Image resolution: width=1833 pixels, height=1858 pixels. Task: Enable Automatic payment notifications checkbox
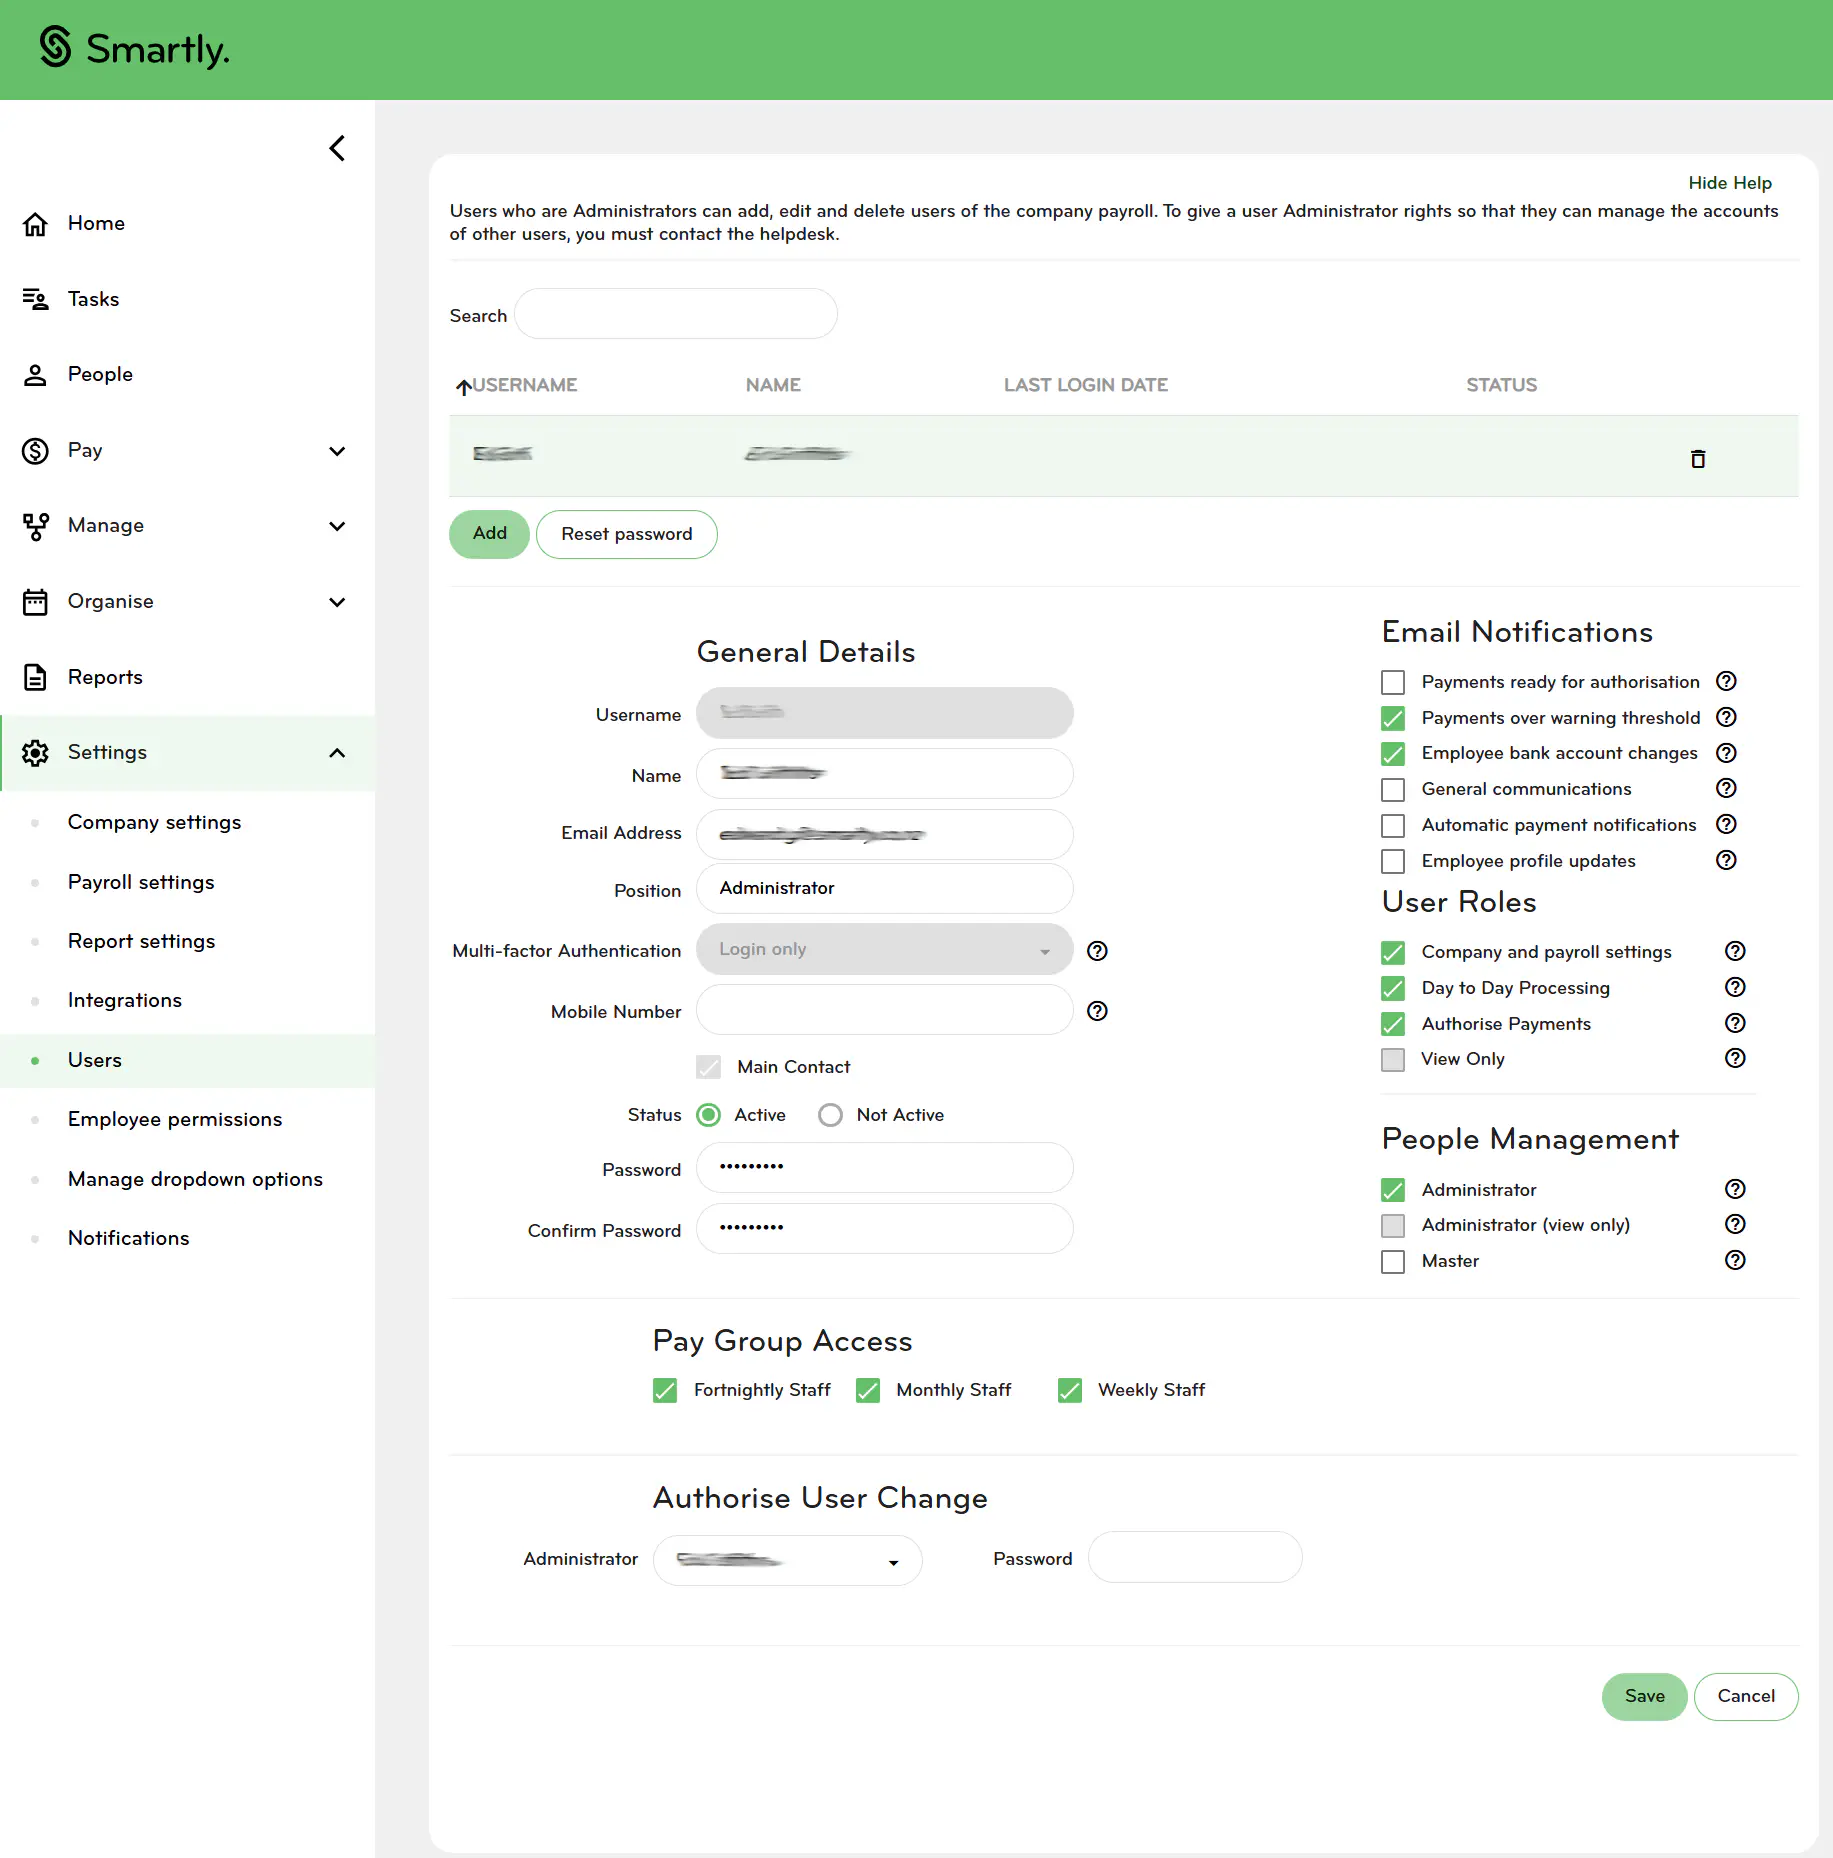[1393, 825]
